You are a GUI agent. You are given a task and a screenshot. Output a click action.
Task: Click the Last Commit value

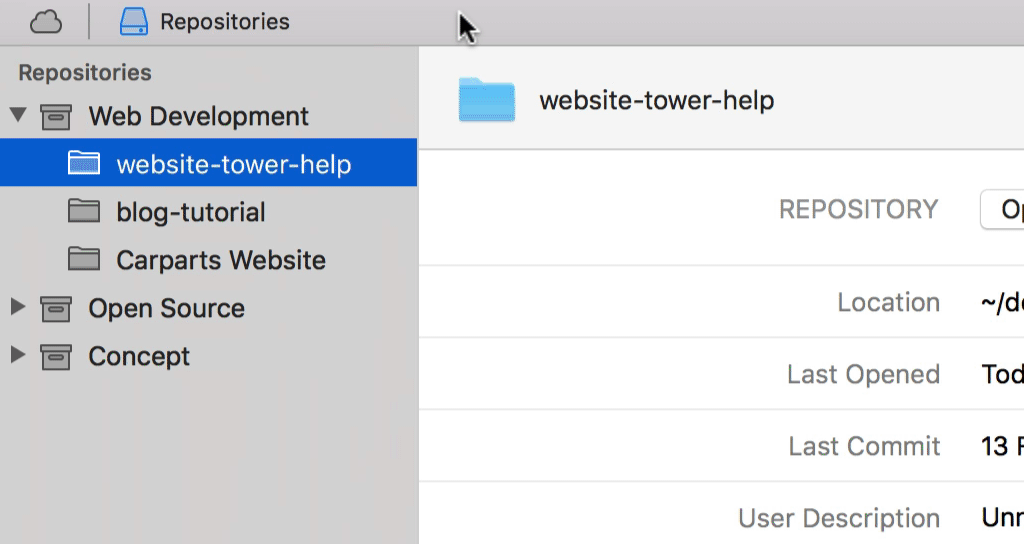pyautogui.click(x=1002, y=446)
